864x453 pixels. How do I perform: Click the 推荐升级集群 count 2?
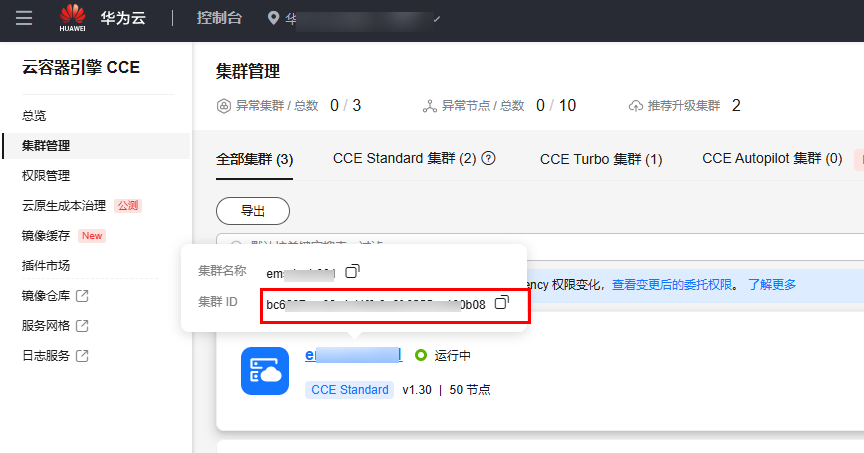click(736, 105)
